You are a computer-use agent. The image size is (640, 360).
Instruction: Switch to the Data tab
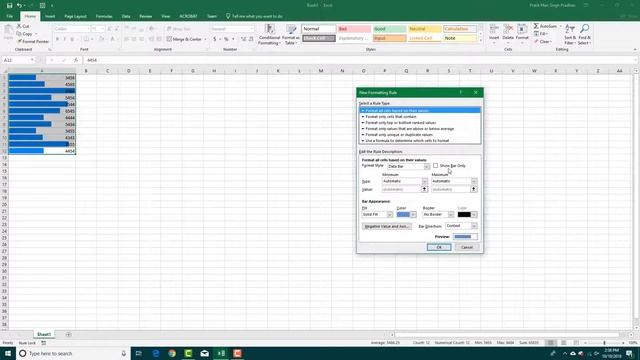click(x=126, y=16)
